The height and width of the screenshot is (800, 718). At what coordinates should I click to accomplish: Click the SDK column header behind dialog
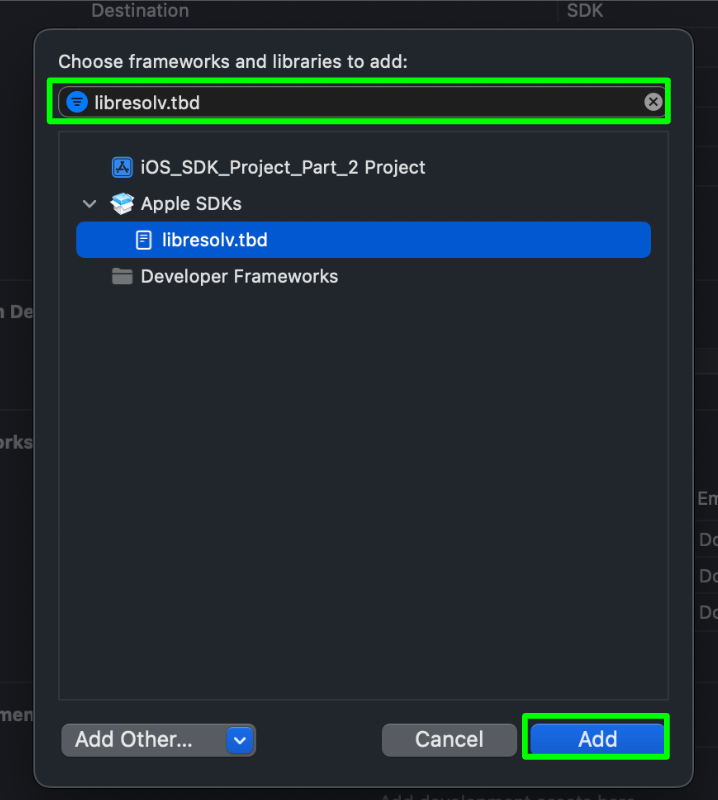pyautogui.click(x=585, y=10)
